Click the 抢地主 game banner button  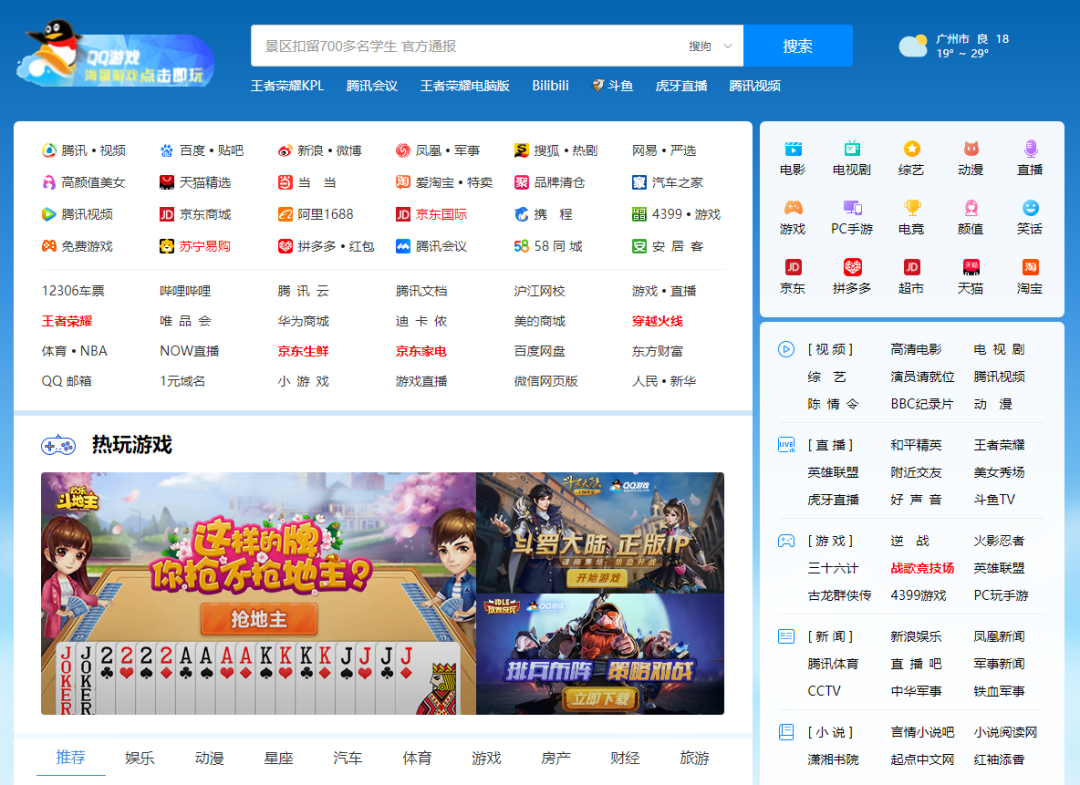(259, 619)
